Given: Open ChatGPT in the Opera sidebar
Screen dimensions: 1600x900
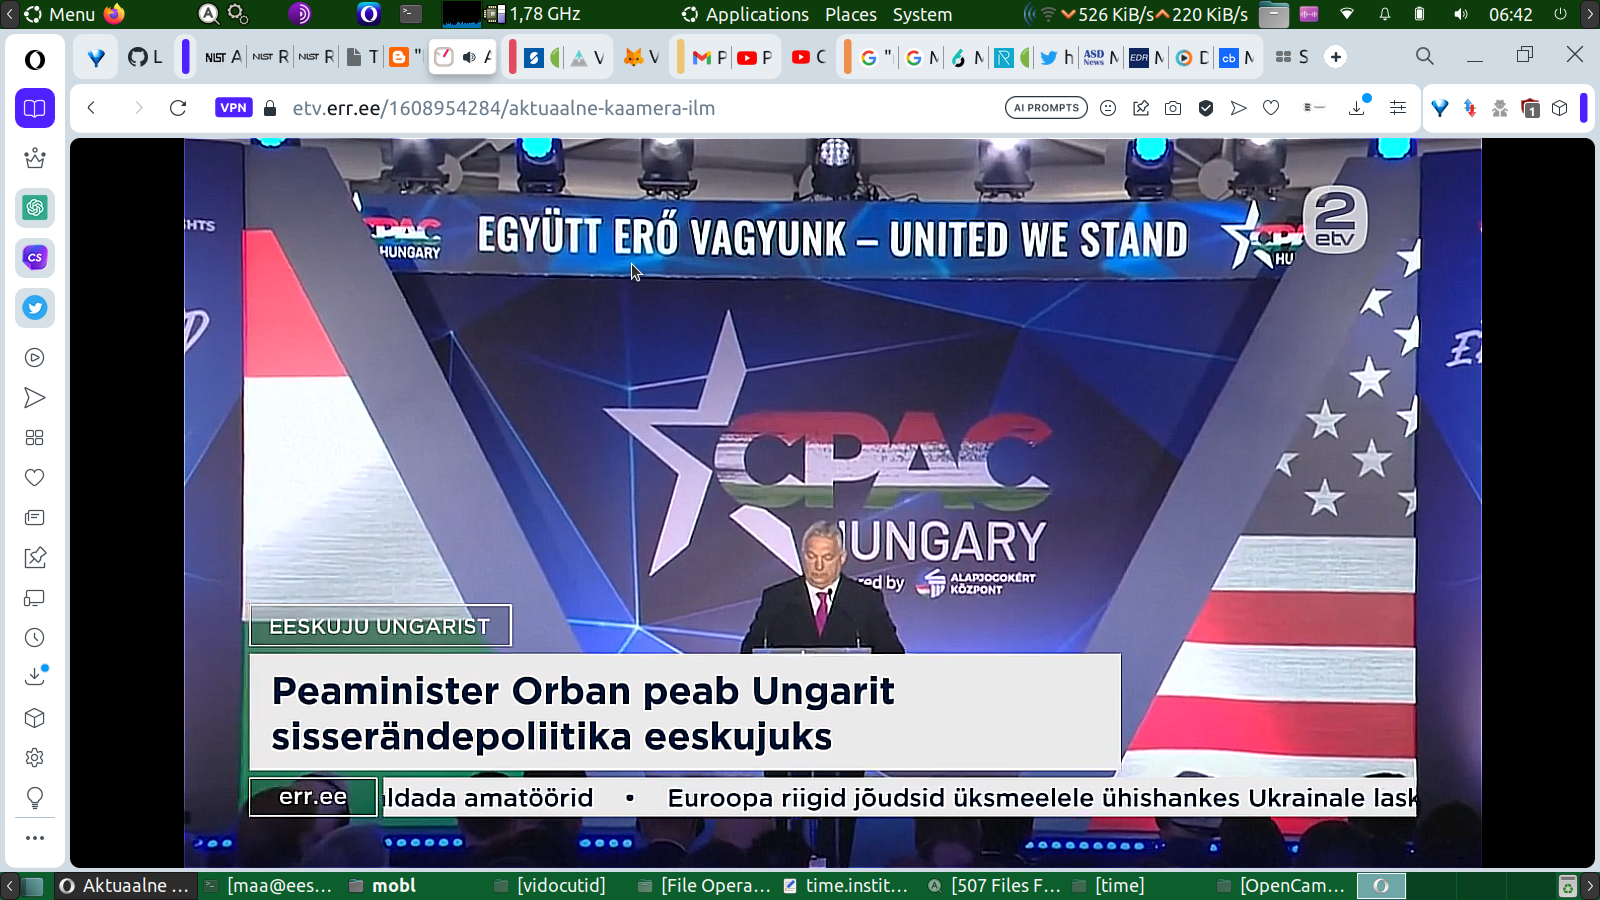Looking at the screenshot, I should point(35,208).
